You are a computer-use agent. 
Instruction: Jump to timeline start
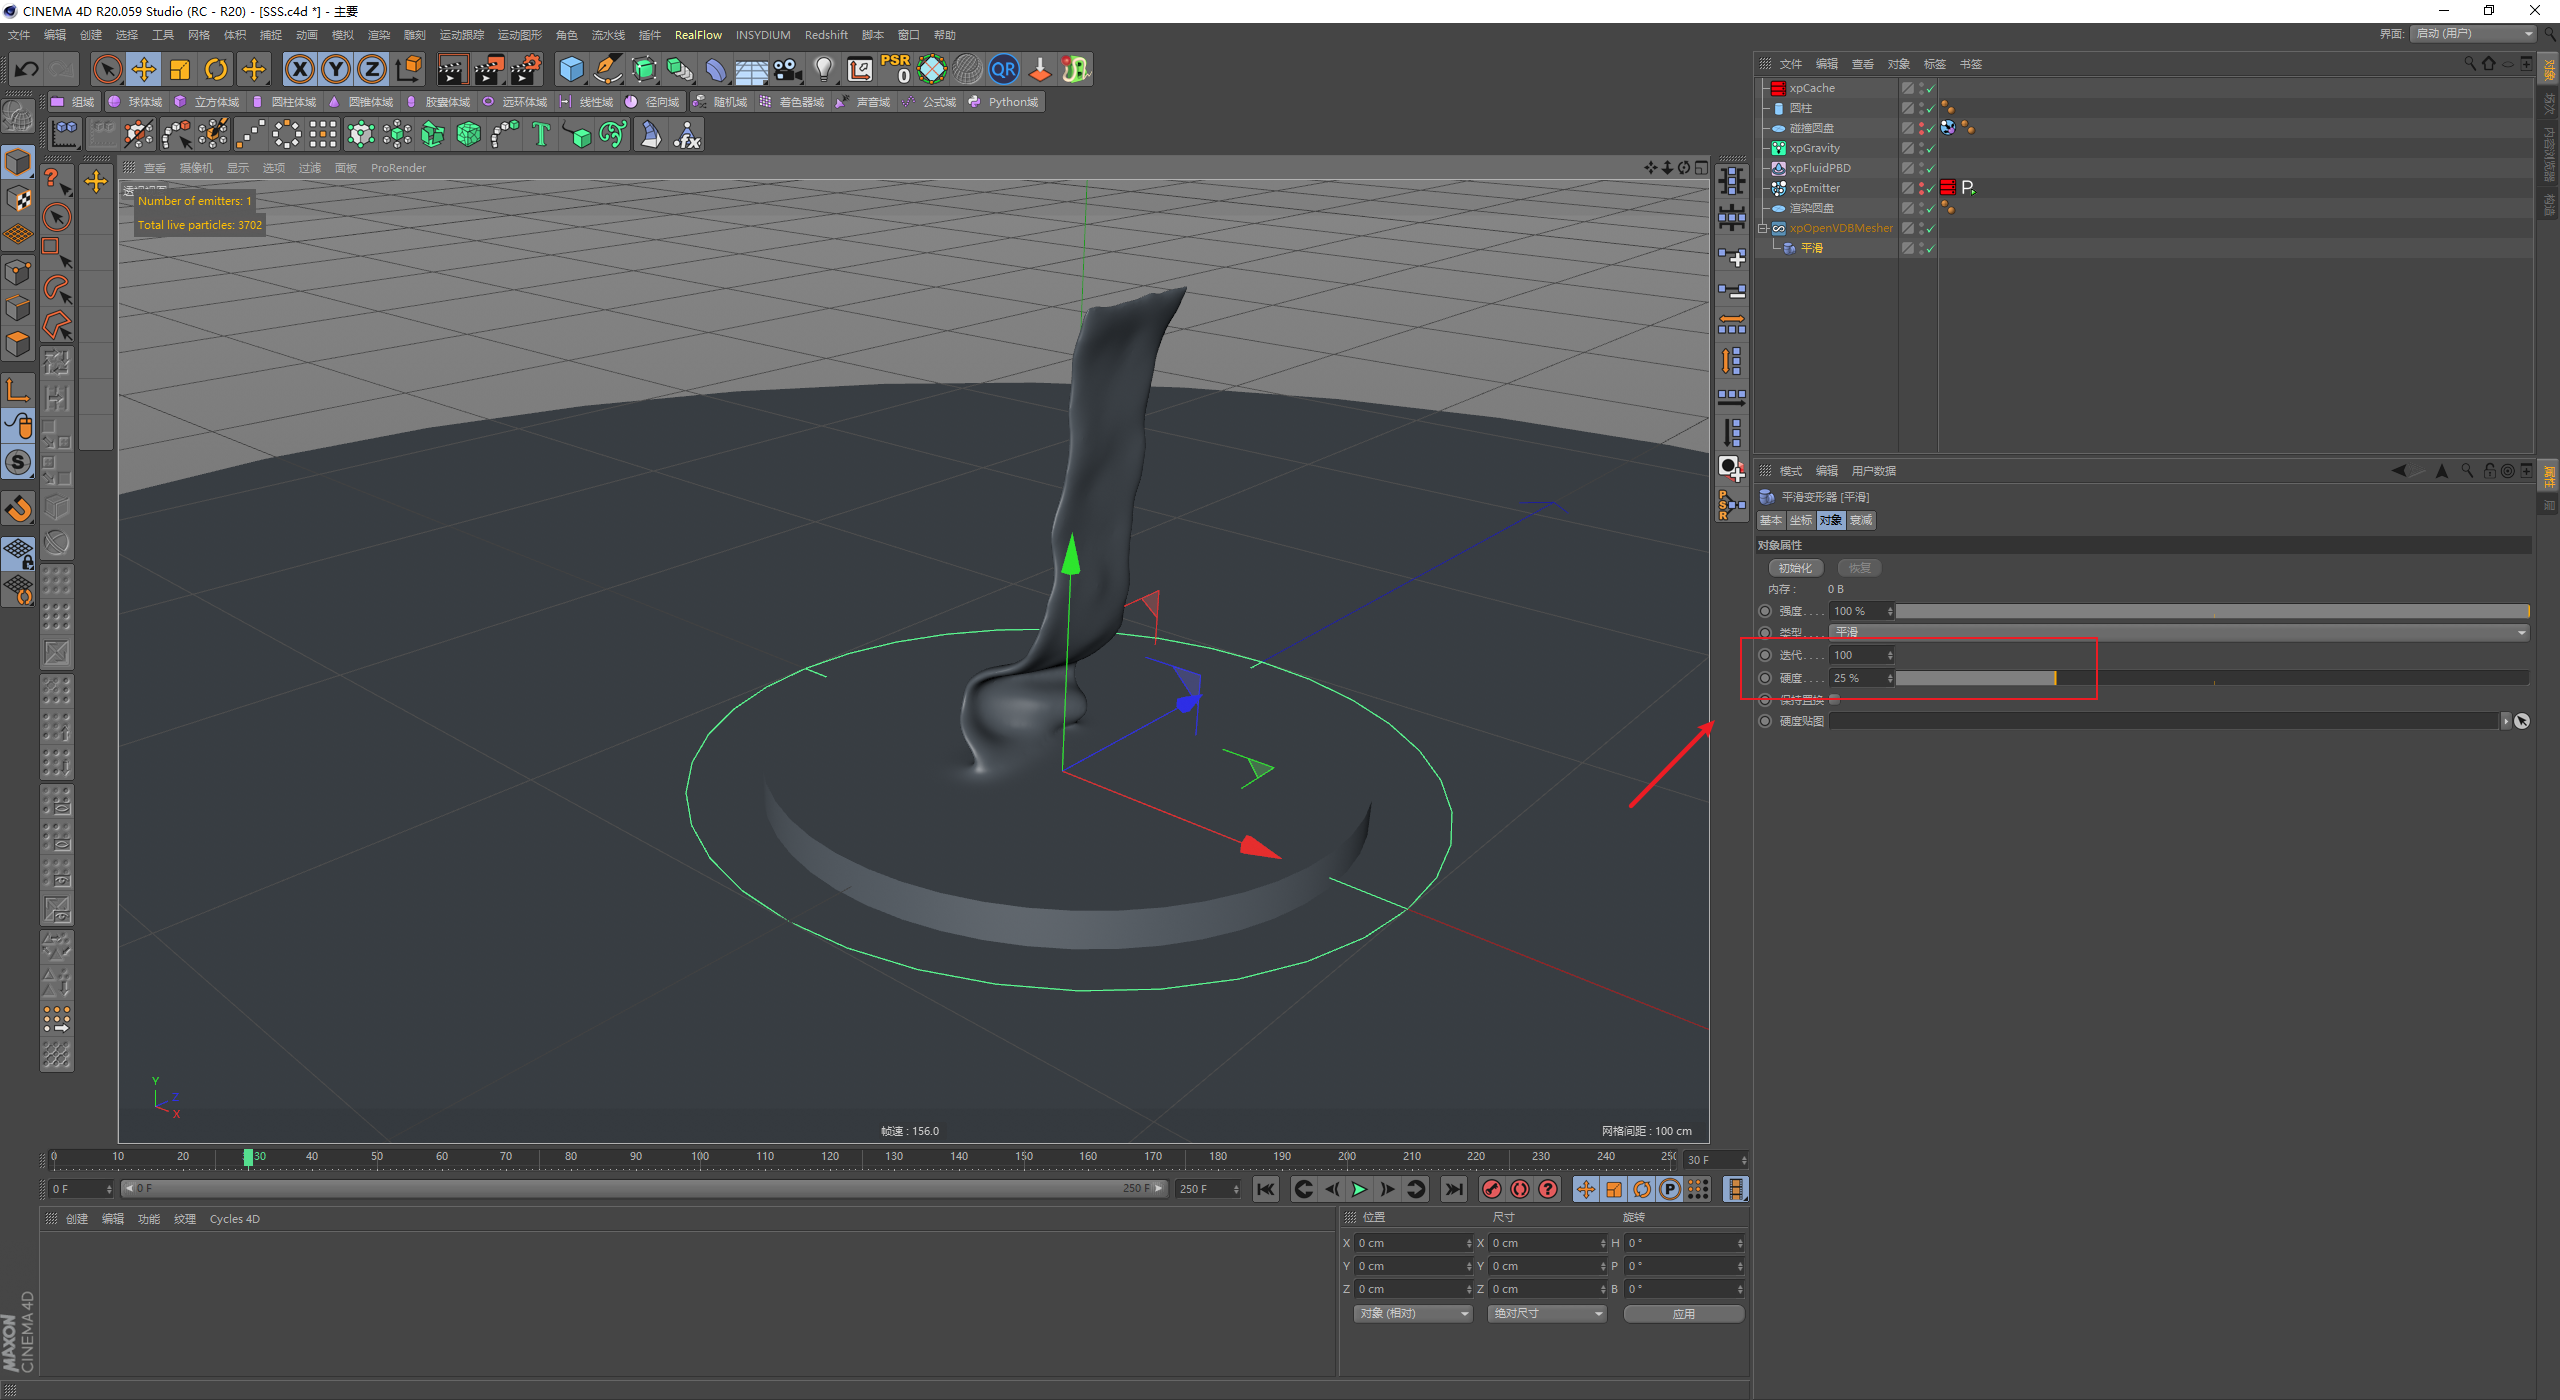pyautogui.click(x=1266, y=1189)
